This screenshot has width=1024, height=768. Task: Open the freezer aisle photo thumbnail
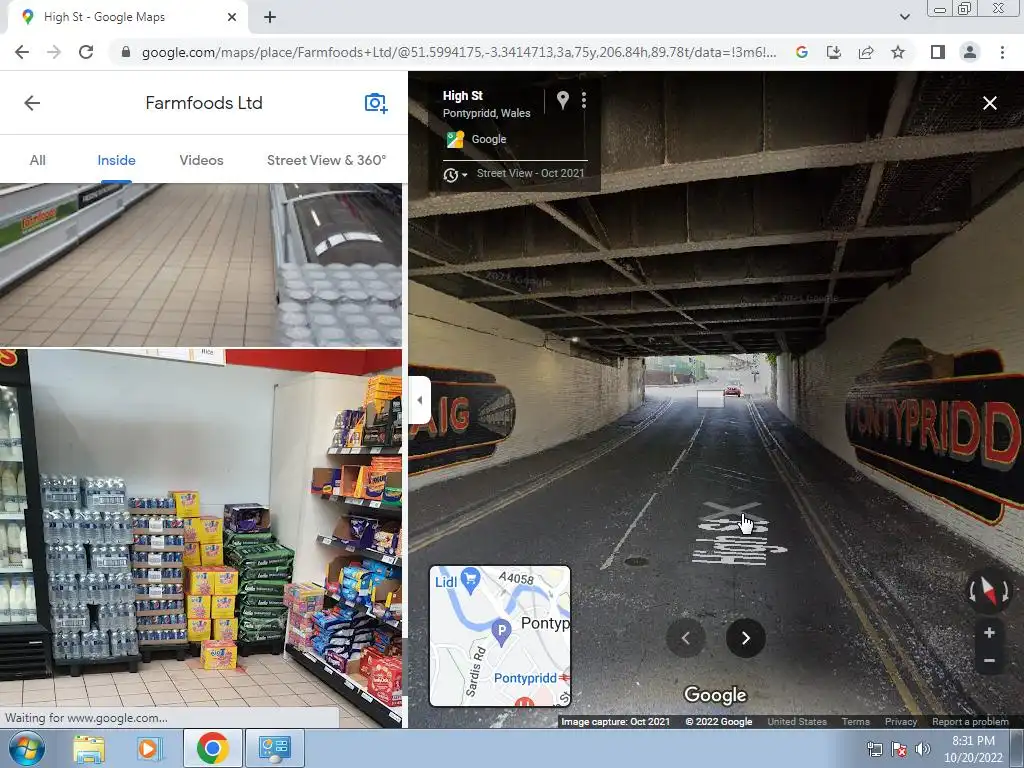coord(200,264)
